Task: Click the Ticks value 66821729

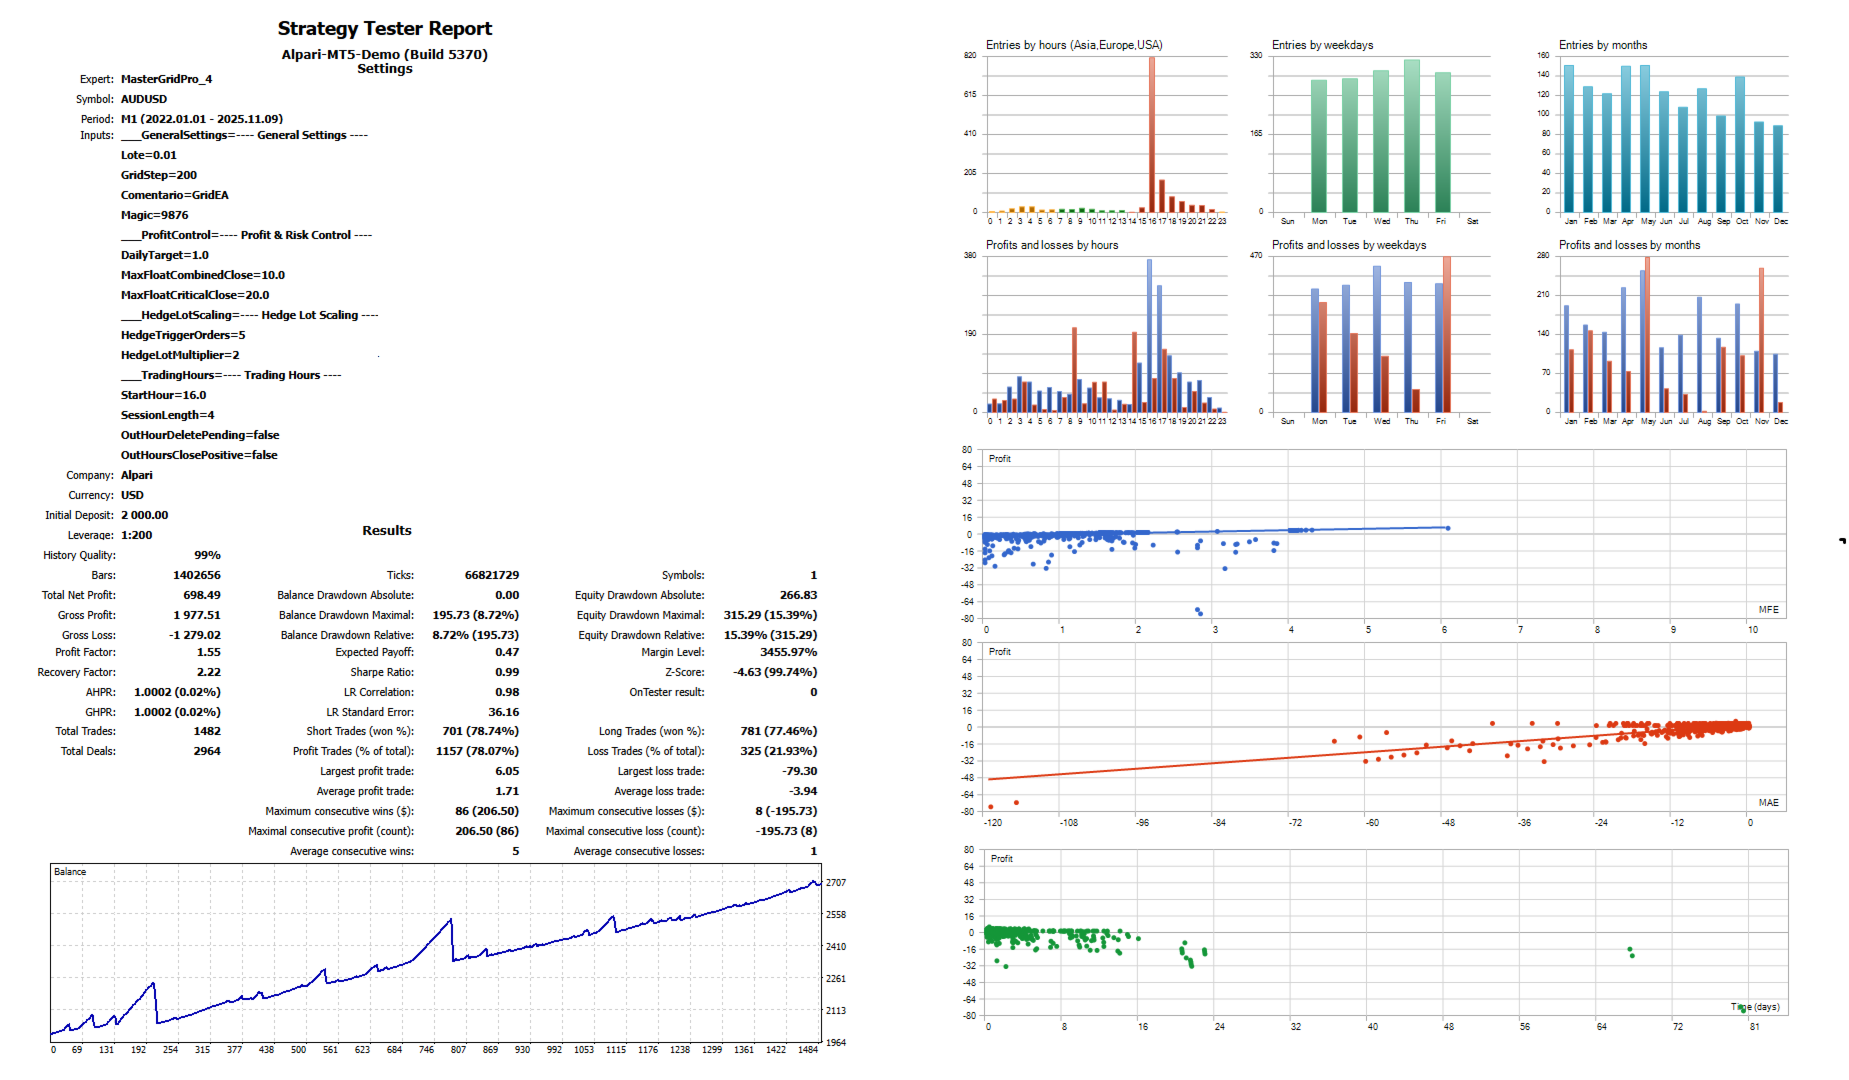Action: pyautogui.click(x=492, y=575)
